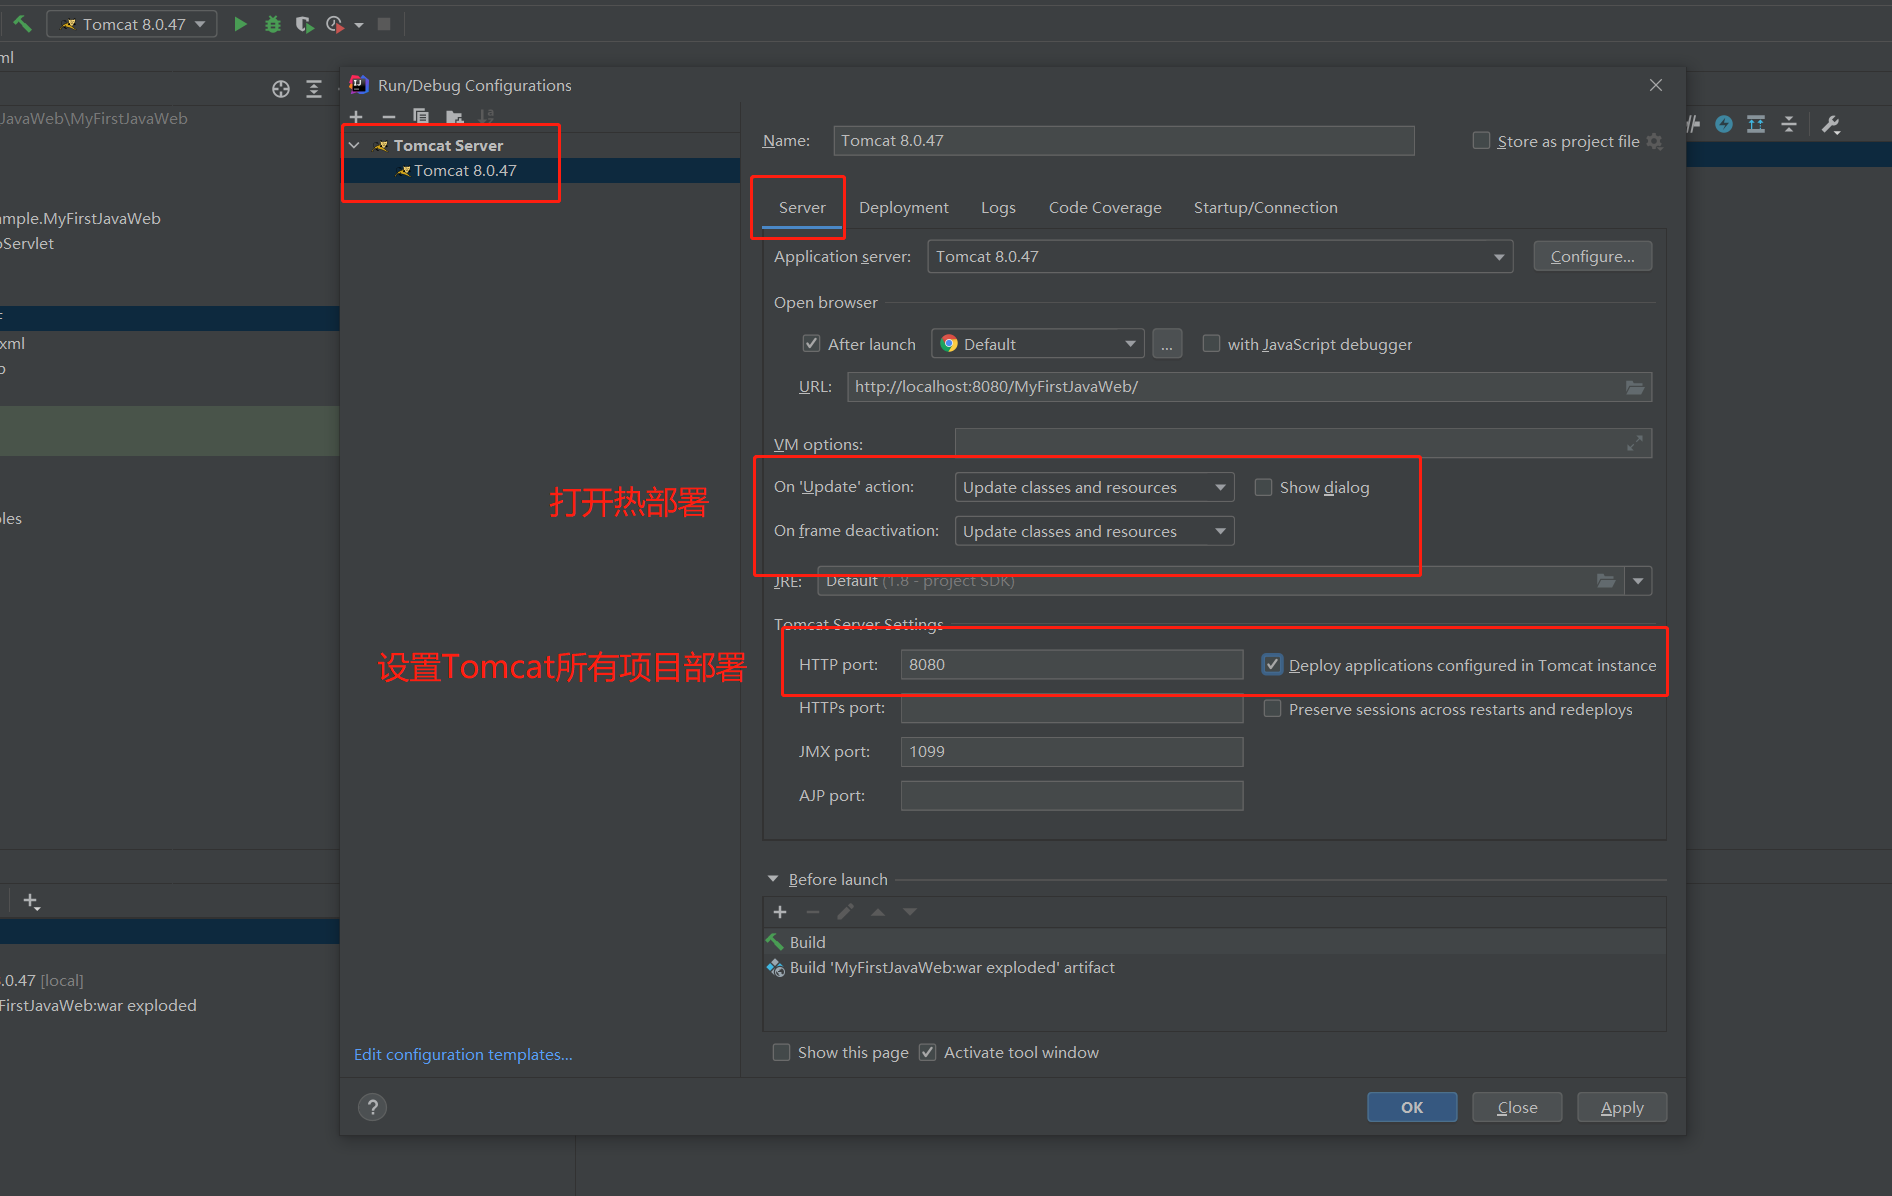Check the Show dialog checkbox
Image resolution: width=1892 pixels, height=1196 pixels.
point(1263,487)
